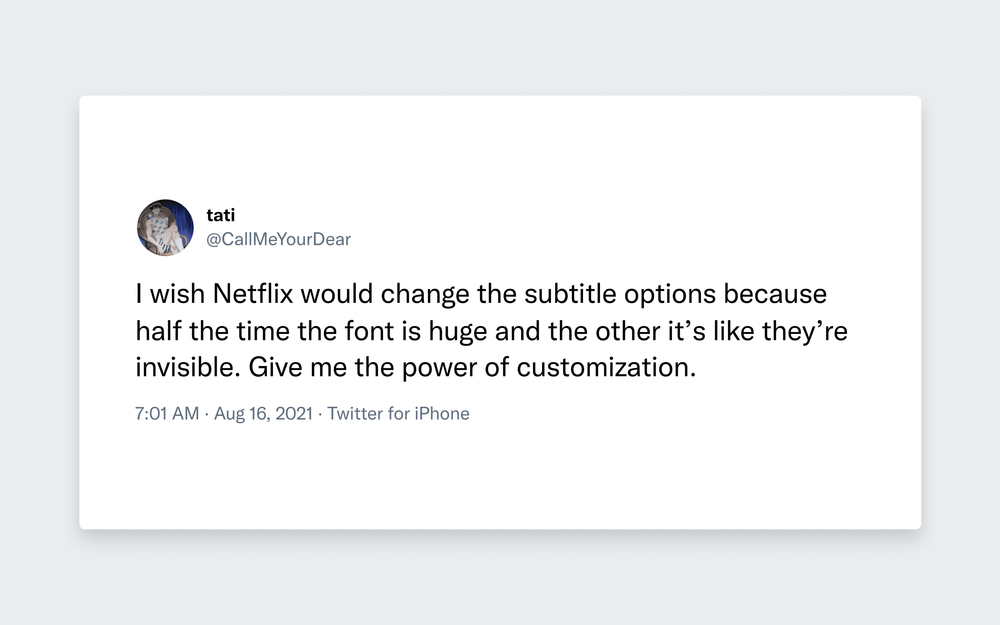1000x625 pixels.
Task: Click the display name tati
Action: tap(221, 215)
